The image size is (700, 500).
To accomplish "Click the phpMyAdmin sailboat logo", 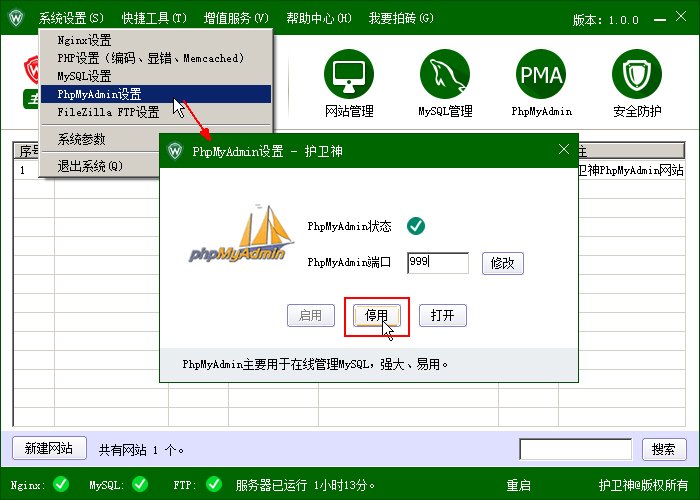I will tap(242, 233).
